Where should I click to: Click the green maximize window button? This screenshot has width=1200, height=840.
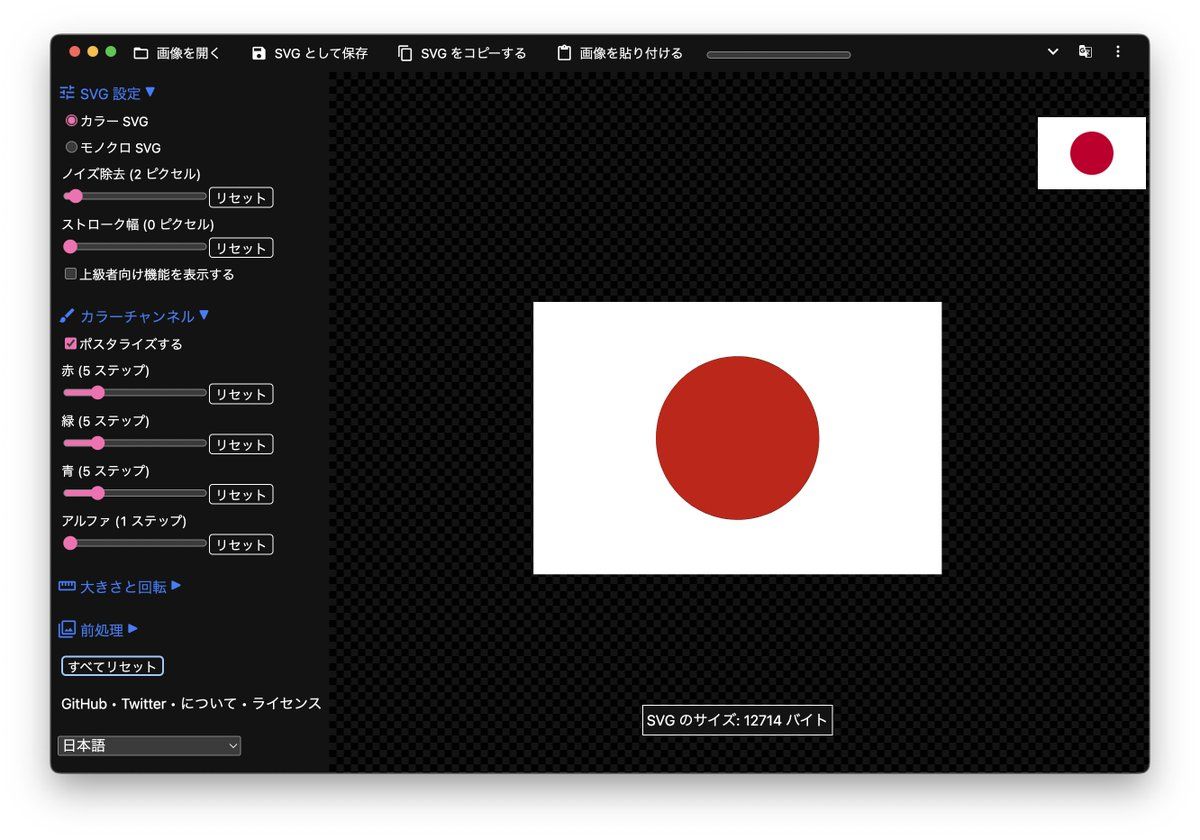tap(111, 52)
